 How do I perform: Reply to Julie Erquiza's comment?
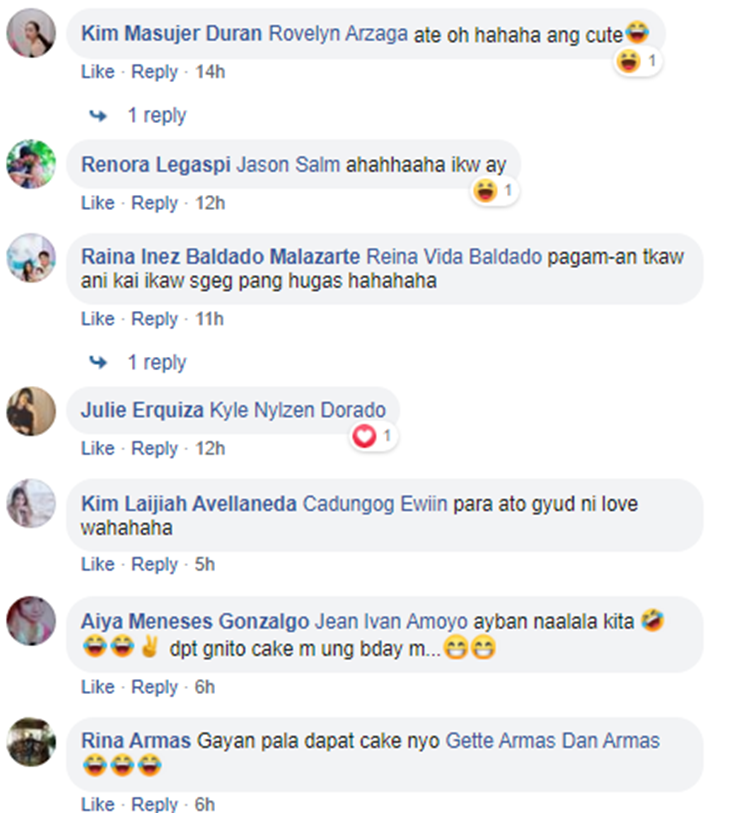point(154,448)
